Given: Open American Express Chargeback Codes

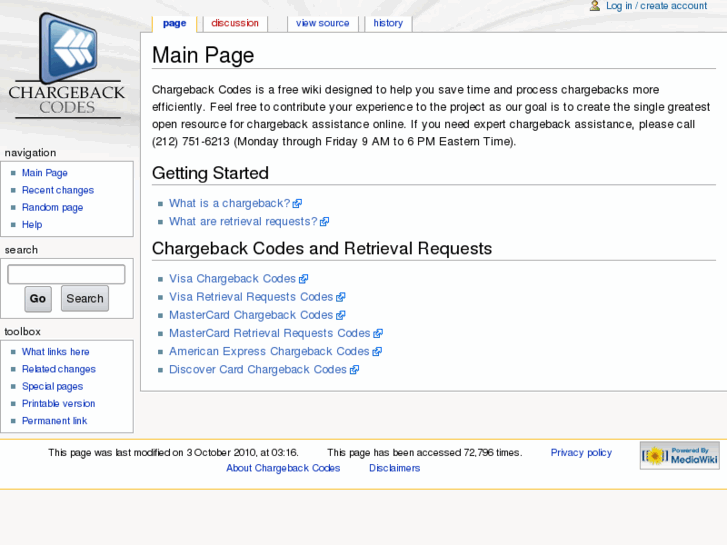Looking at the screenshot, I should pyautogui.click(x=269, y=351).
